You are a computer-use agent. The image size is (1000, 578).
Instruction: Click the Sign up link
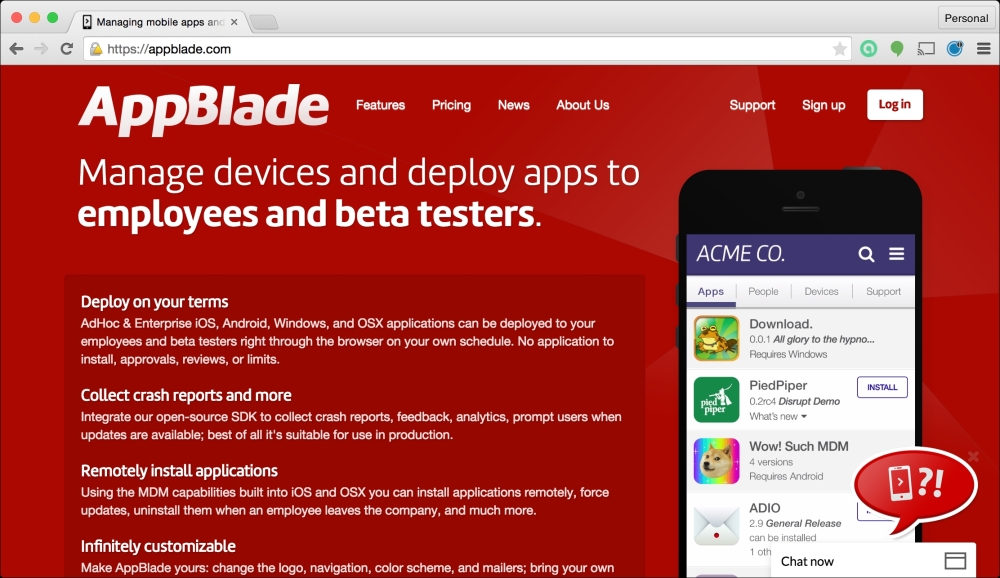[x=823, y=105]
